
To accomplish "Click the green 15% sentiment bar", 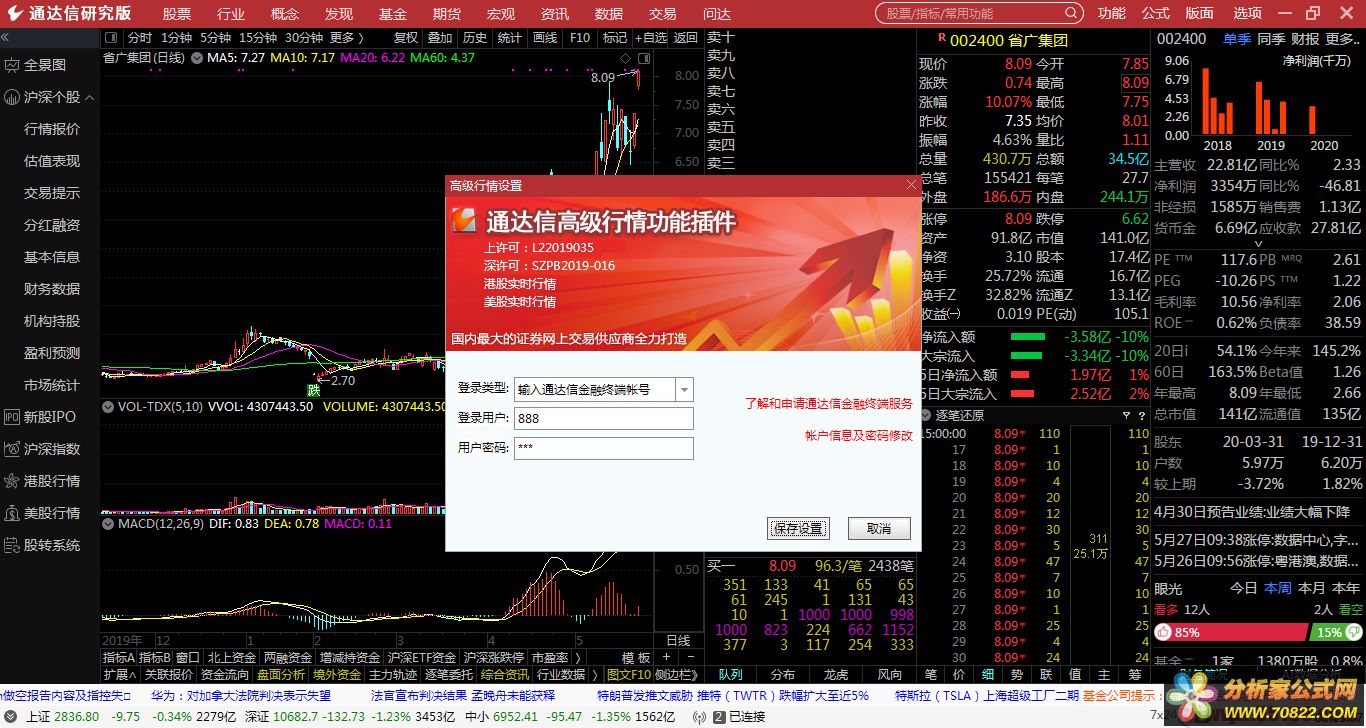I will [x=1335, y=632].
